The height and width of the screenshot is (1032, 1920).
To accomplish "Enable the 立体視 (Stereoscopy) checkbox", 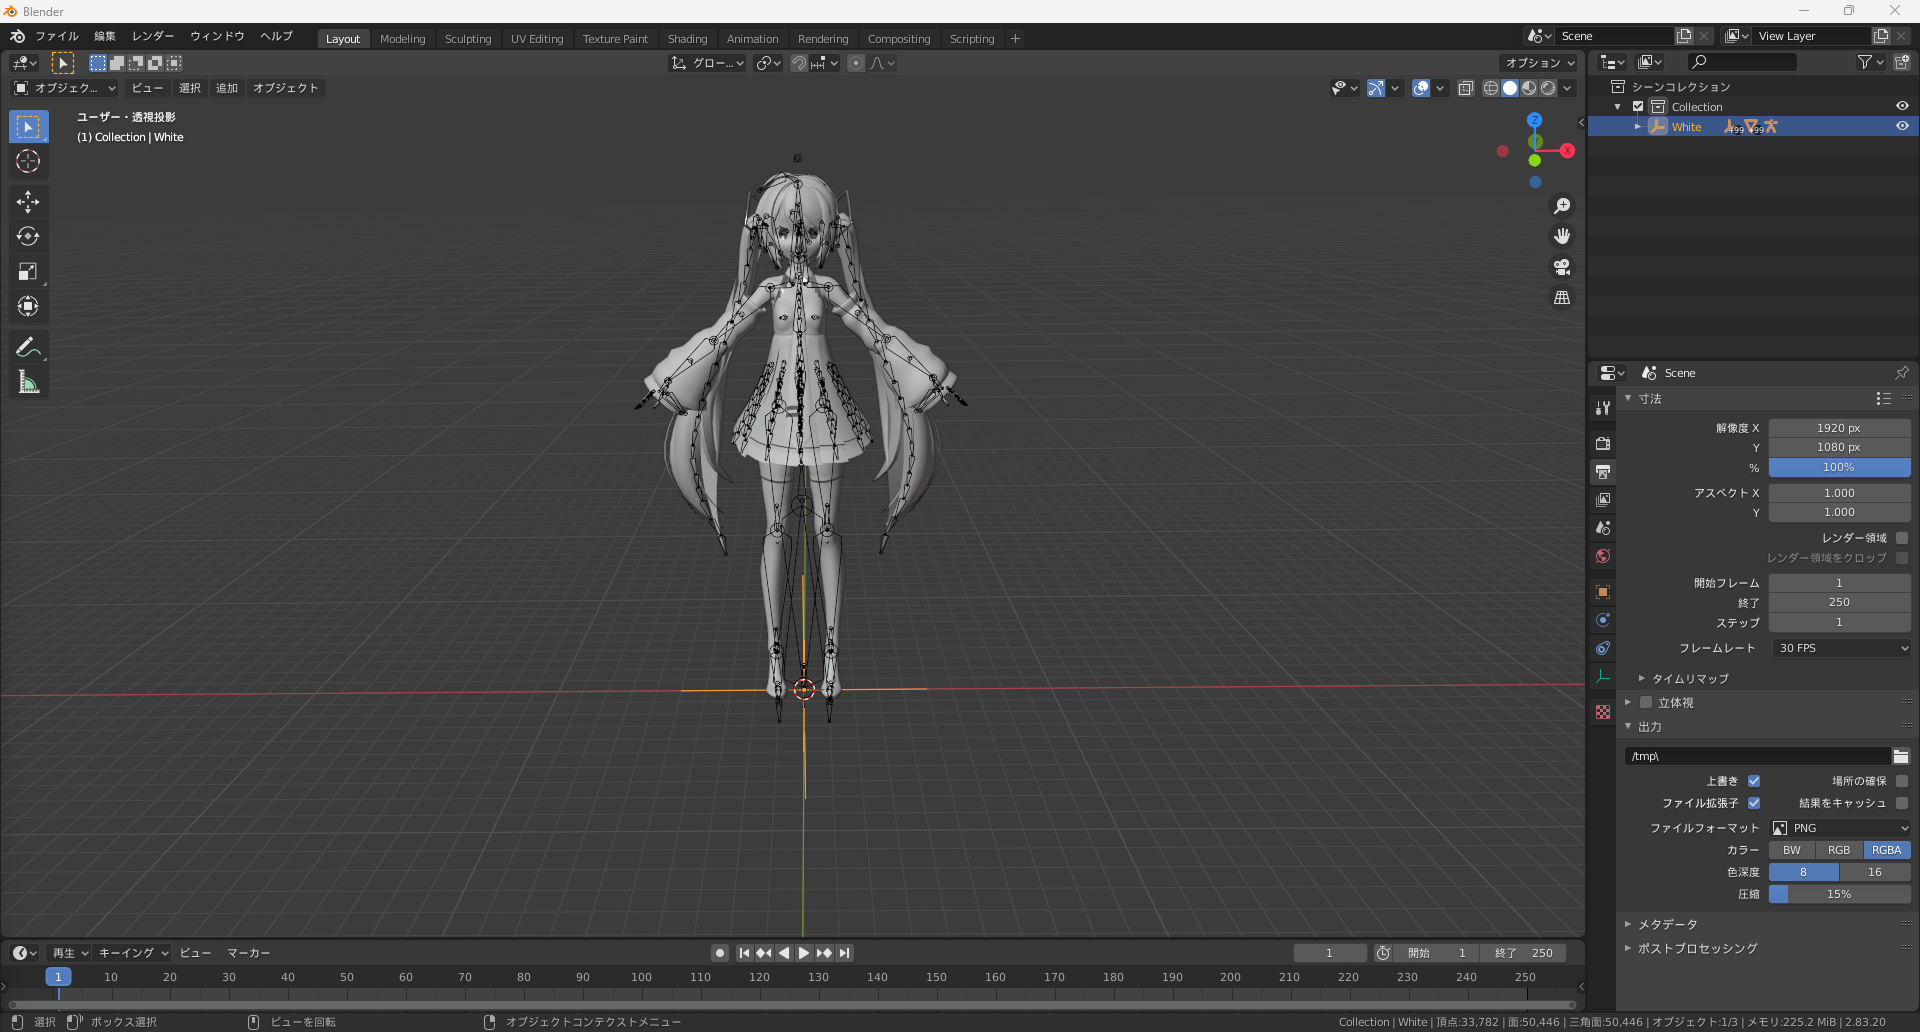I will coord(1646,702).
